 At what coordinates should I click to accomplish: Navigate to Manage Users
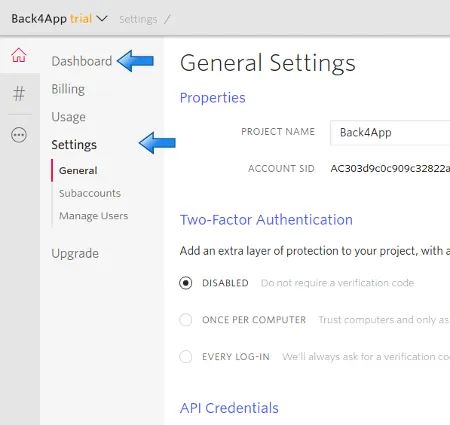93,216
